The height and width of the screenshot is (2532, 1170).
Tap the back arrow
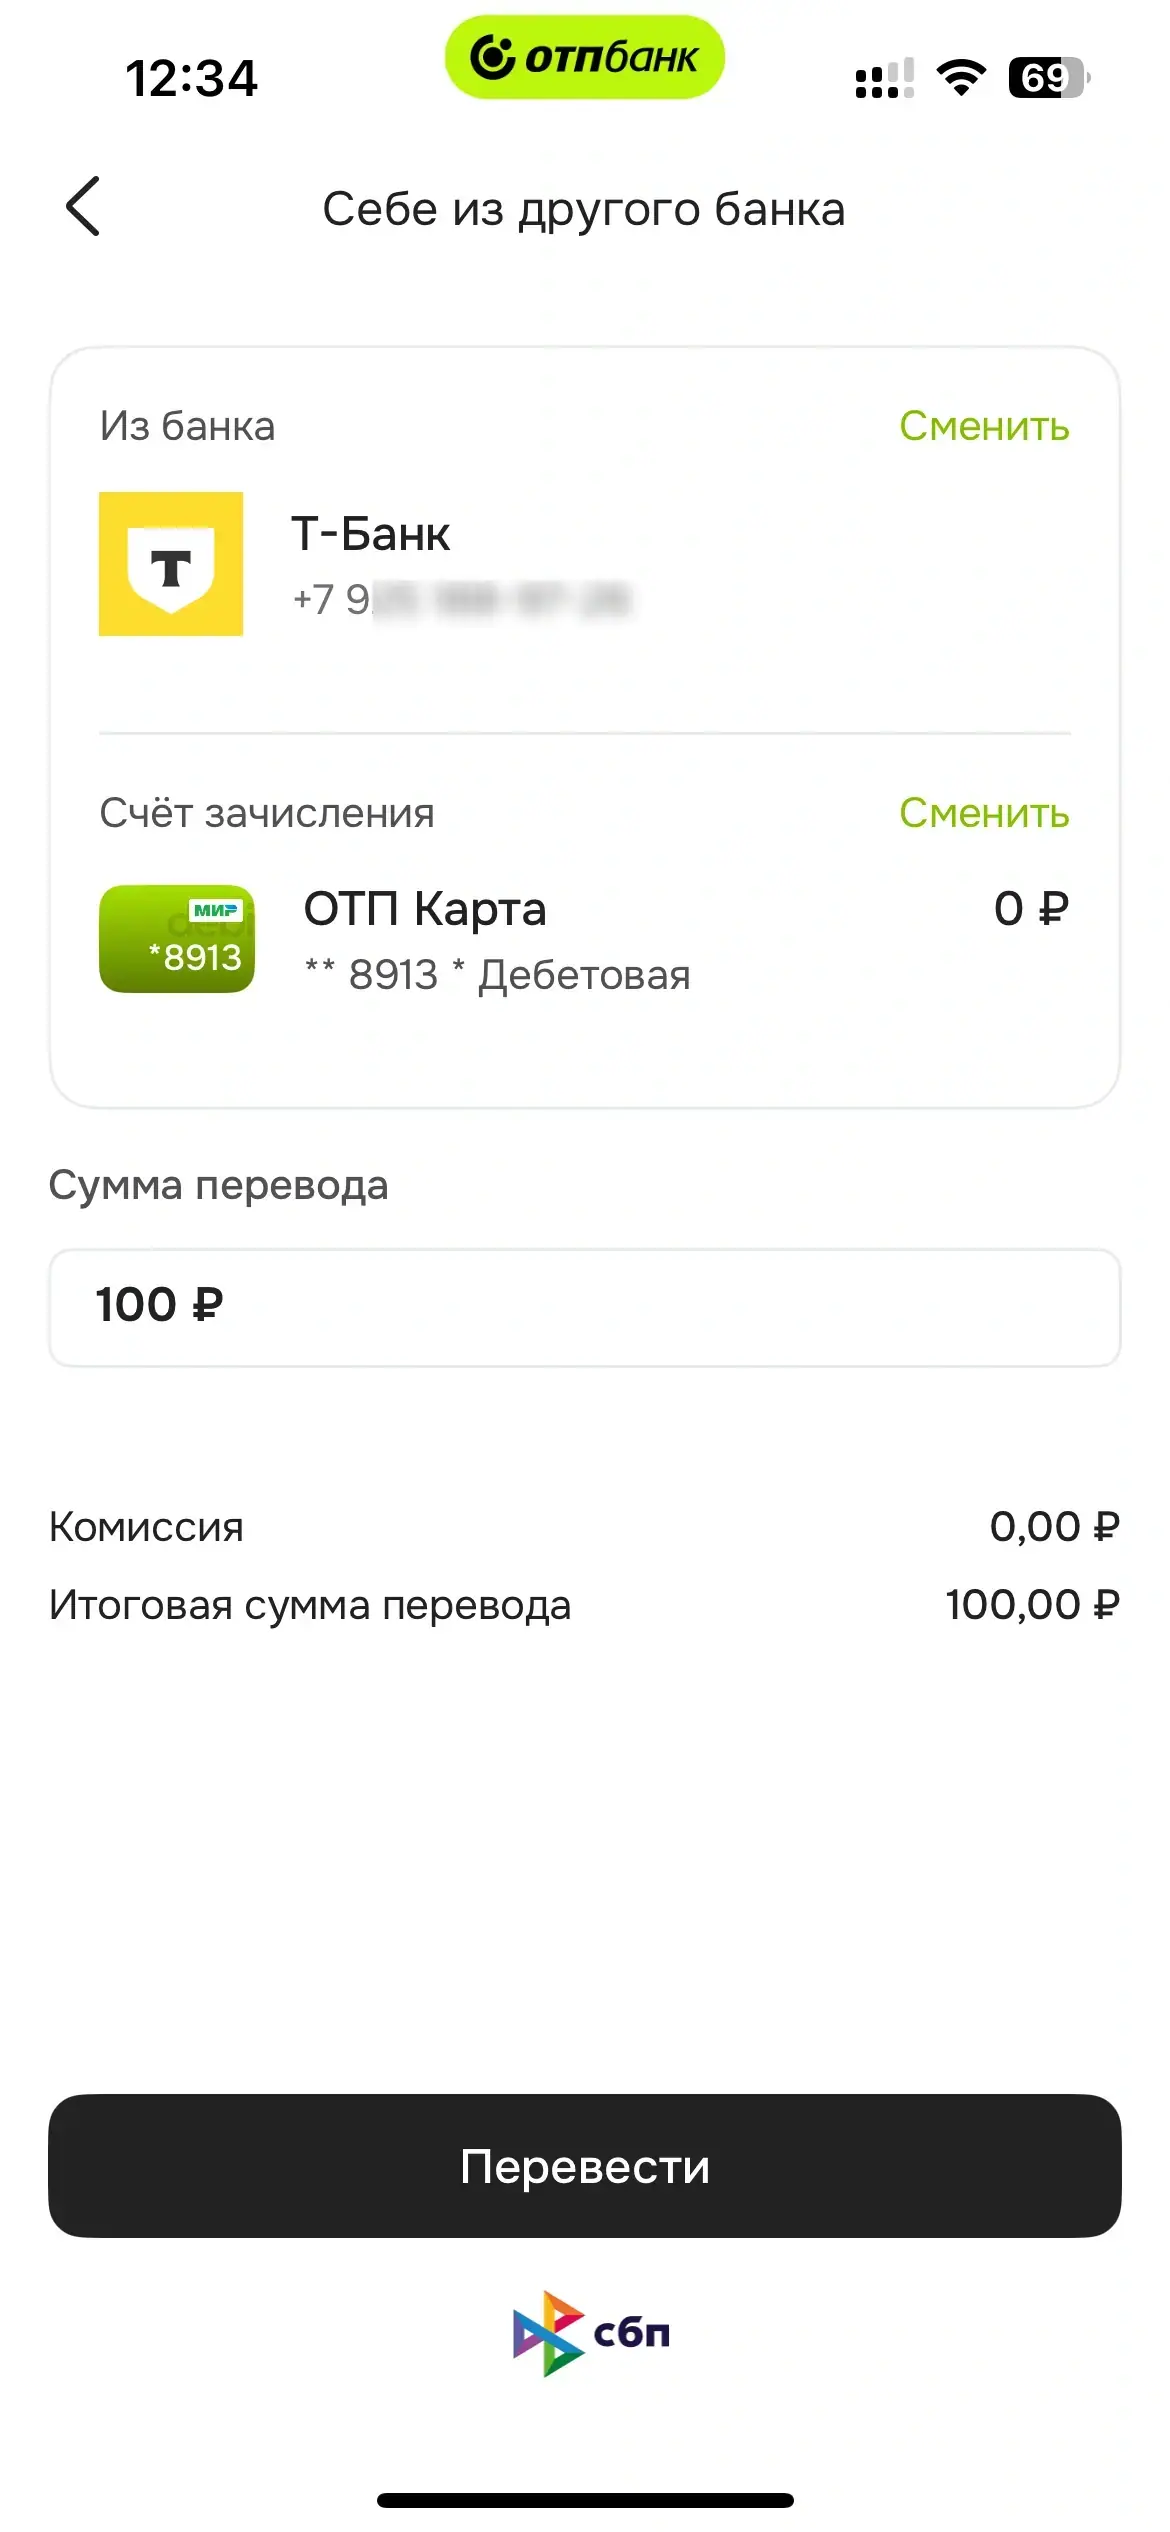click(83, 207)
